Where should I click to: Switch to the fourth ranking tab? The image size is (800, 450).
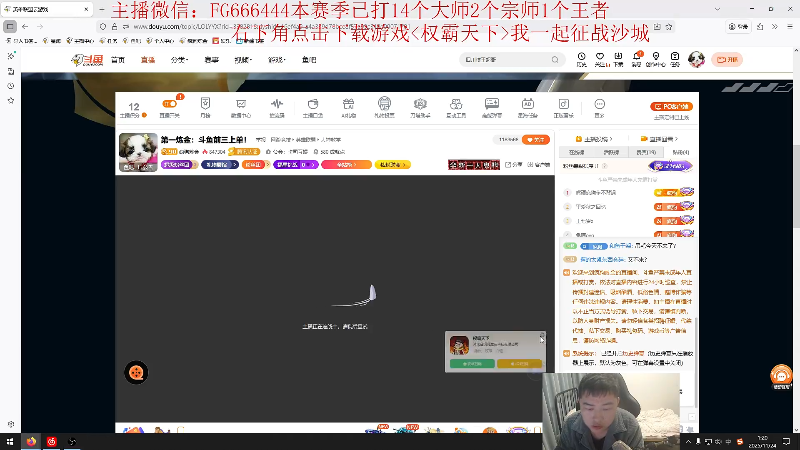pyautogui.click(x=681, y=153)
